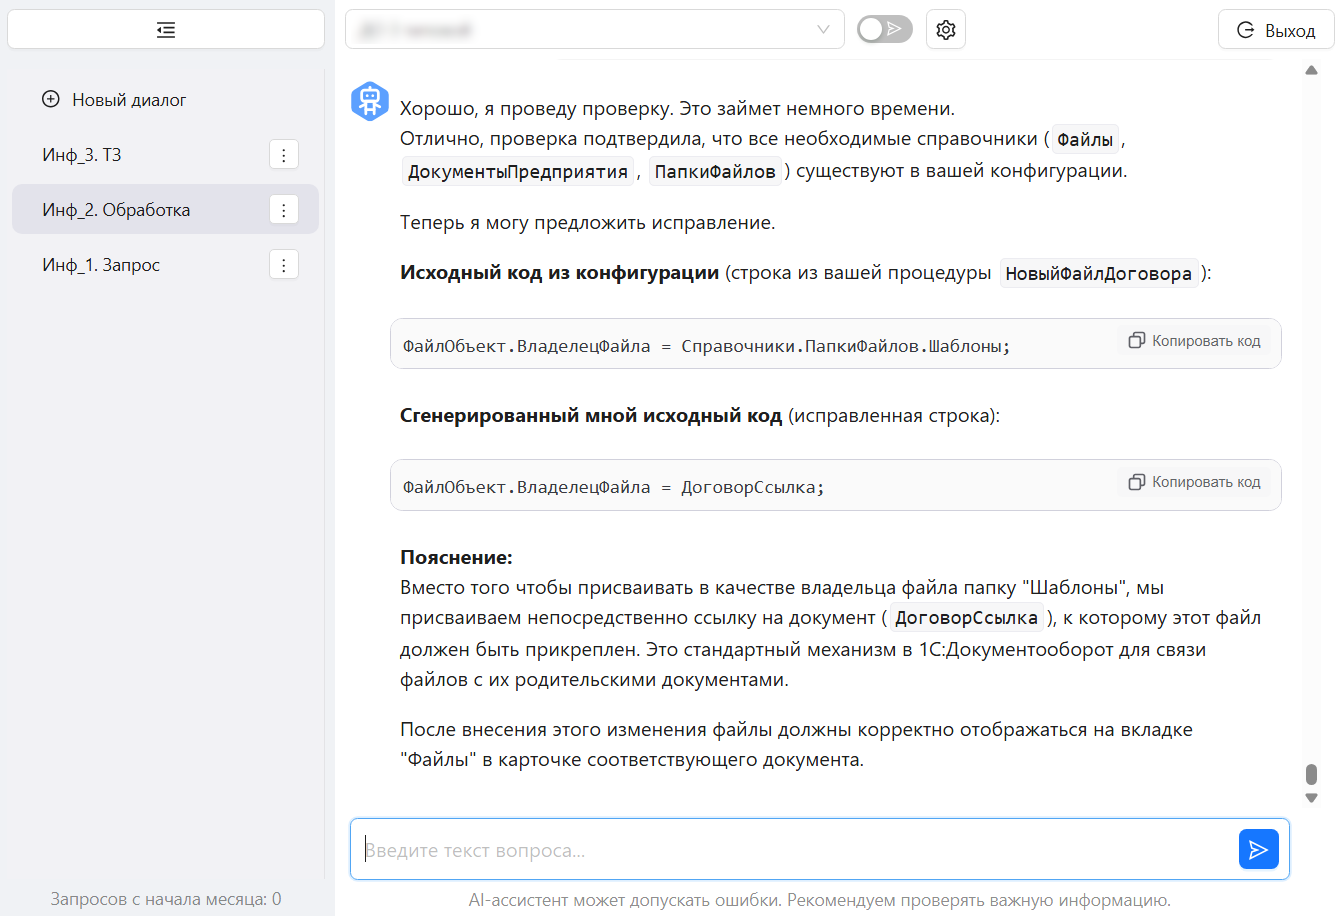Open the three-dot menu for Инф_2. Обработка
The width and height of the screenshot is (1341, 916).
(x=284, y=209)
